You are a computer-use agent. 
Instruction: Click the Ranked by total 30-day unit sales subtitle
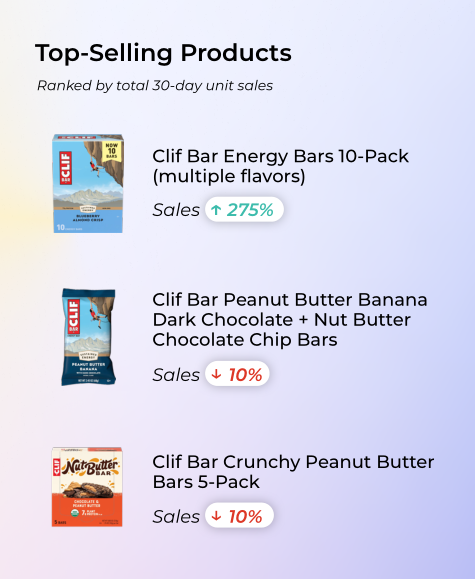pyautogui.click(x=155, y=86)
